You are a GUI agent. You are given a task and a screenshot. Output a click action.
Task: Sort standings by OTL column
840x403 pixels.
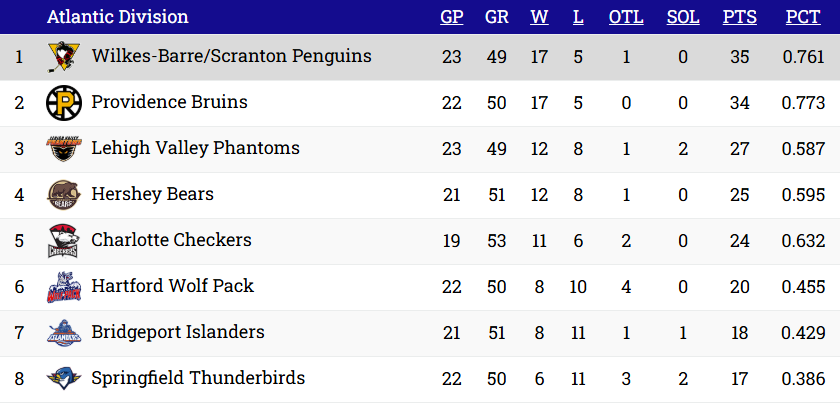626,17
